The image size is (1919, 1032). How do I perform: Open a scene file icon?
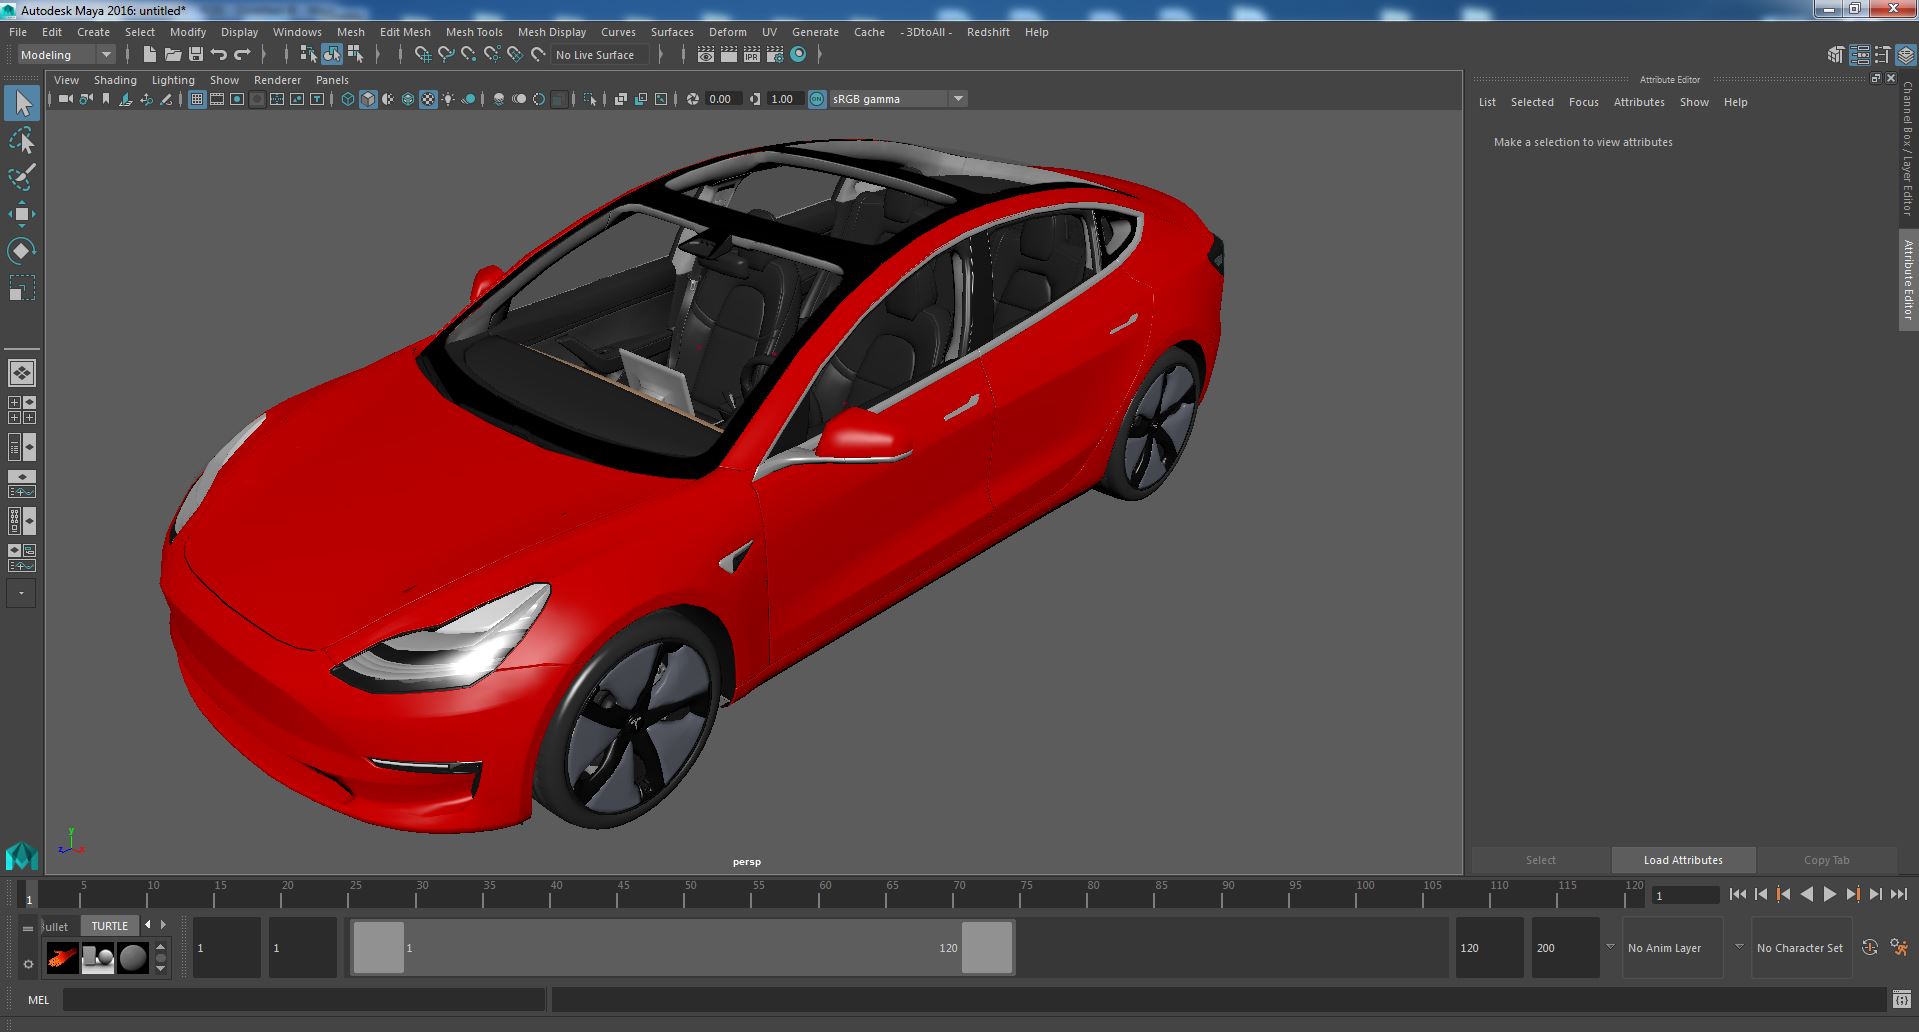(x=173, y=55)
